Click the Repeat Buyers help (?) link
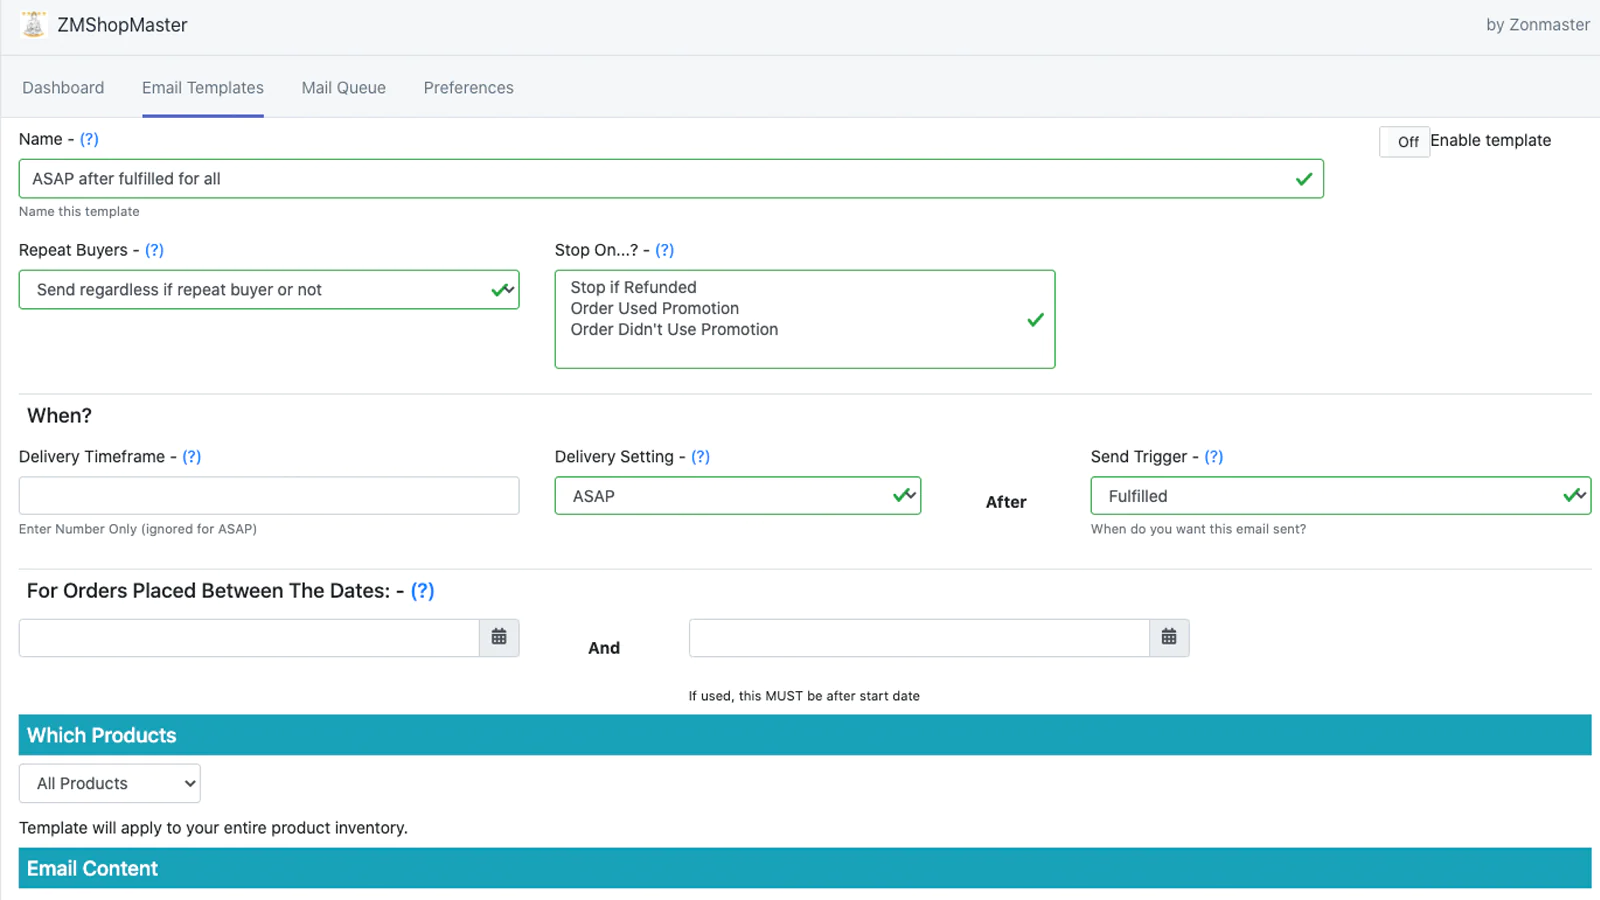Screen dimensions: 1600x900 154,250
